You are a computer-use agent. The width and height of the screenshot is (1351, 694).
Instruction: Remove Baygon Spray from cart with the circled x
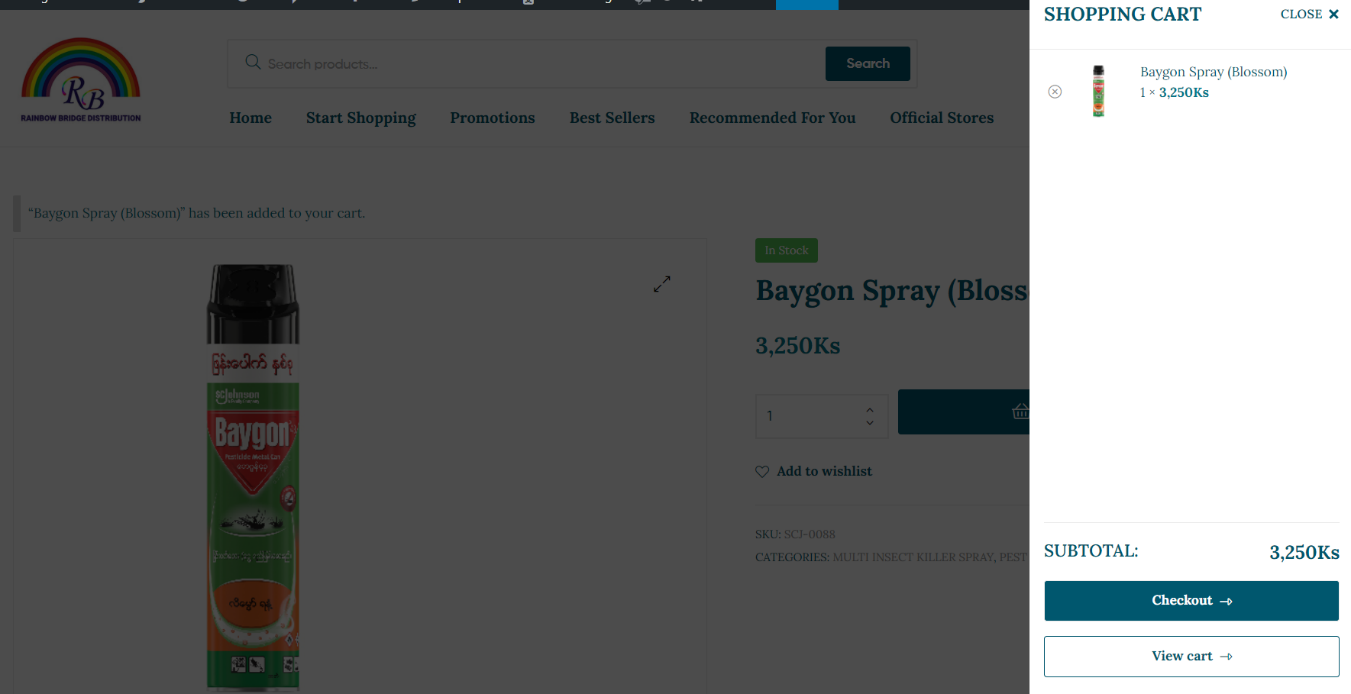[x=1055, y=92]
